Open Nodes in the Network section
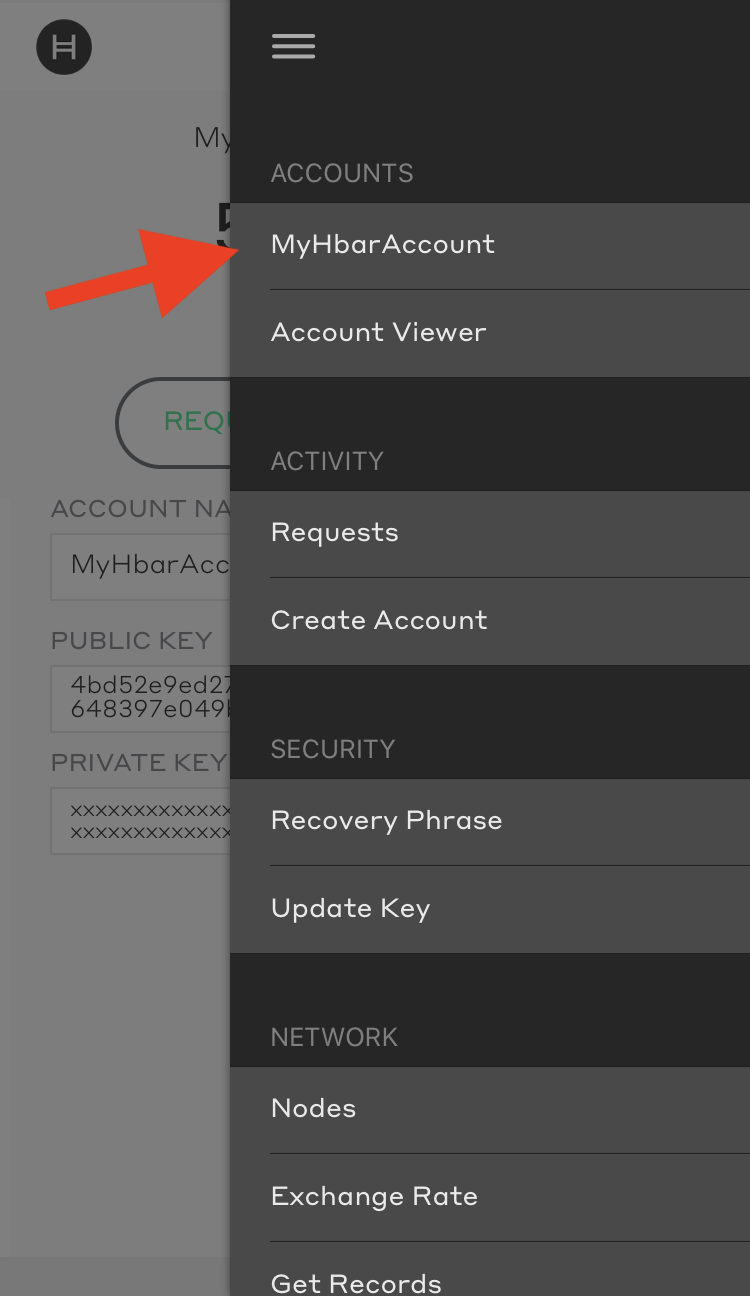The image size is (750, 1296). (313, 1109)
